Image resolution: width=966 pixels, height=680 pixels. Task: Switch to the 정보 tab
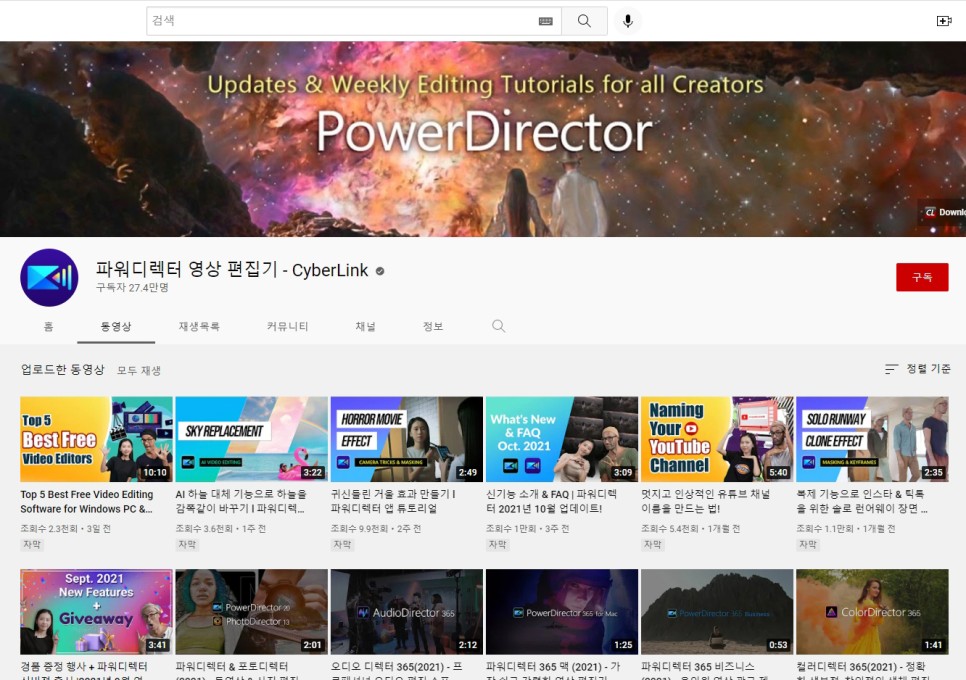click(432, 326)
